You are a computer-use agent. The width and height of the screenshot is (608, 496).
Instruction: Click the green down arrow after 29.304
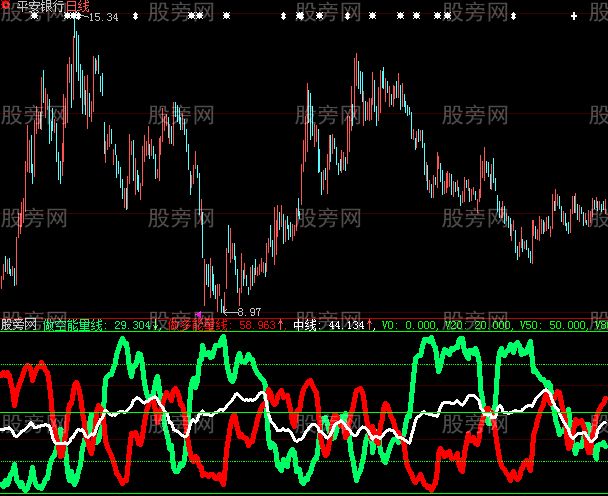(x=154, y=325)
